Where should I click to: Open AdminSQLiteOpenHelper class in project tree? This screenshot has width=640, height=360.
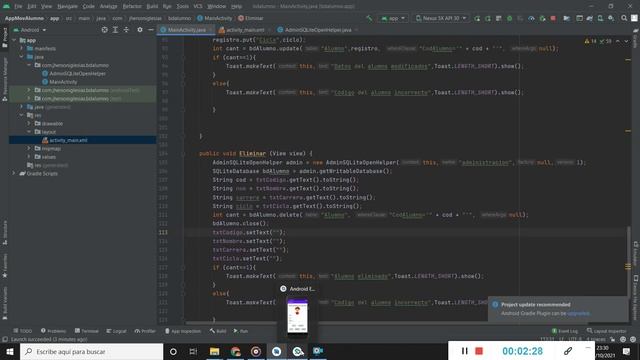click(74, 73)
